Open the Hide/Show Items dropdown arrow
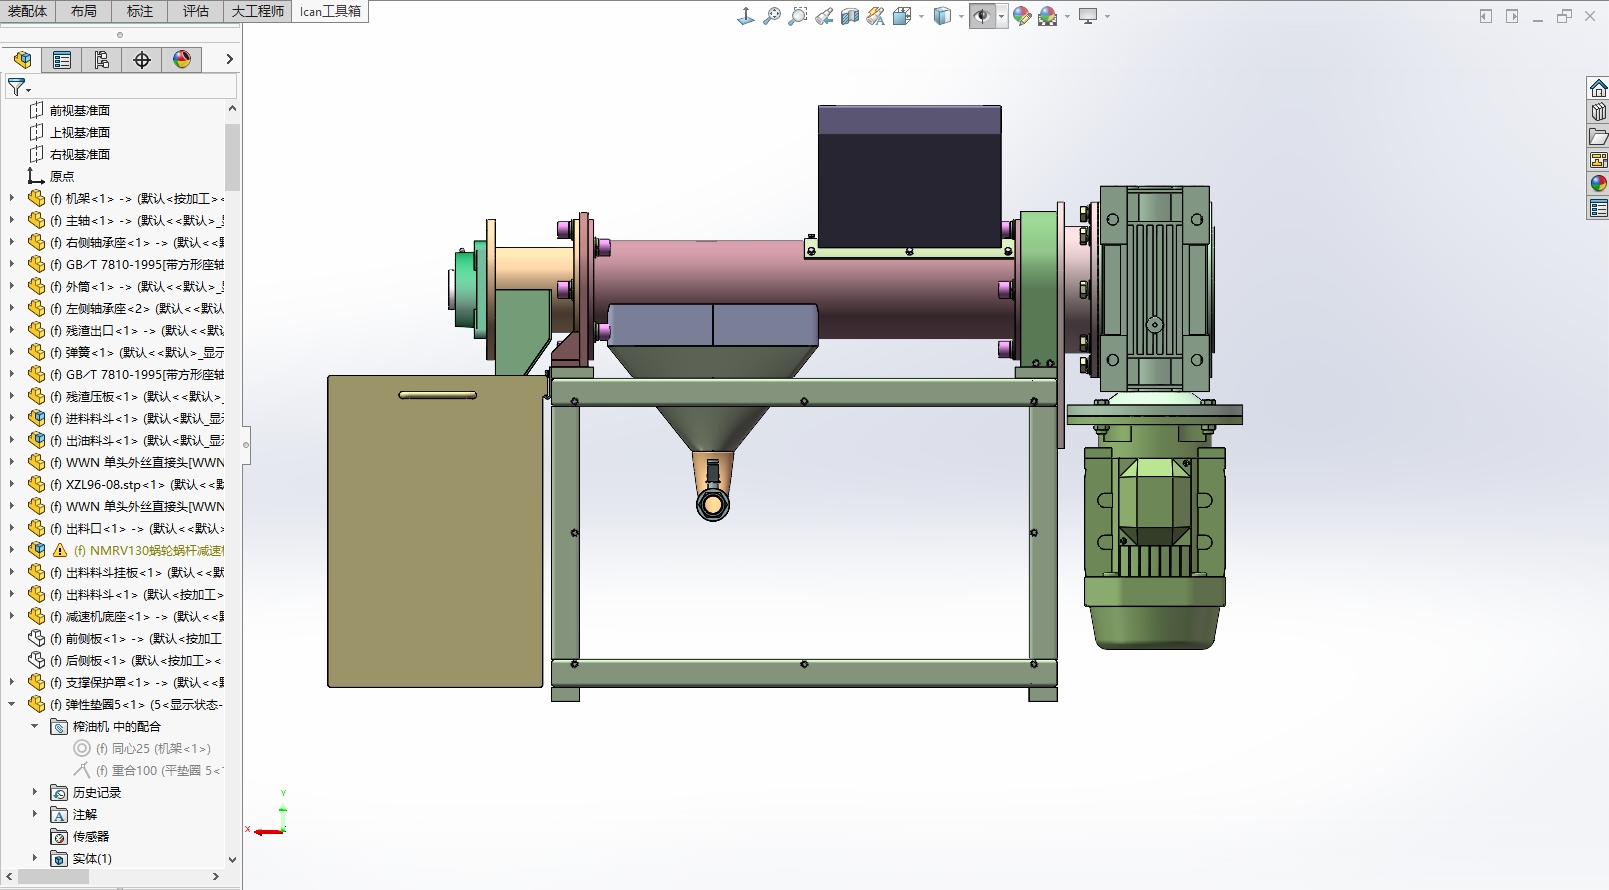Viewport: 1609px width, 890px height. (1001, 16)
